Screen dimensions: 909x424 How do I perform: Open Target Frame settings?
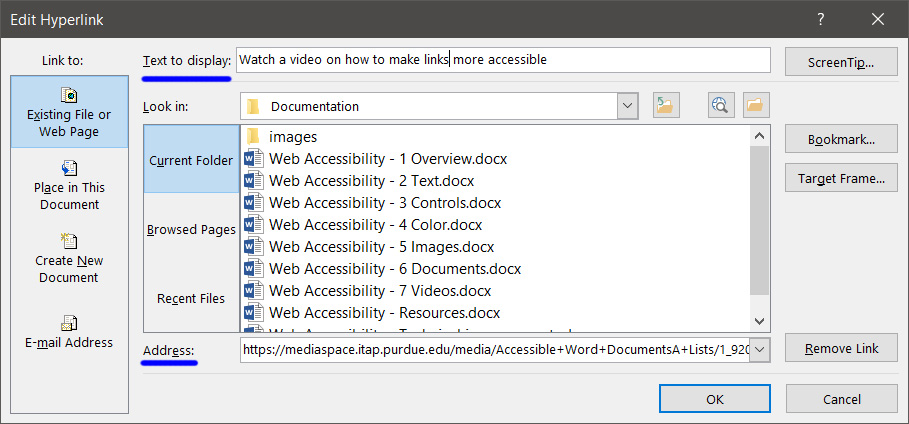tap(841, 178)
